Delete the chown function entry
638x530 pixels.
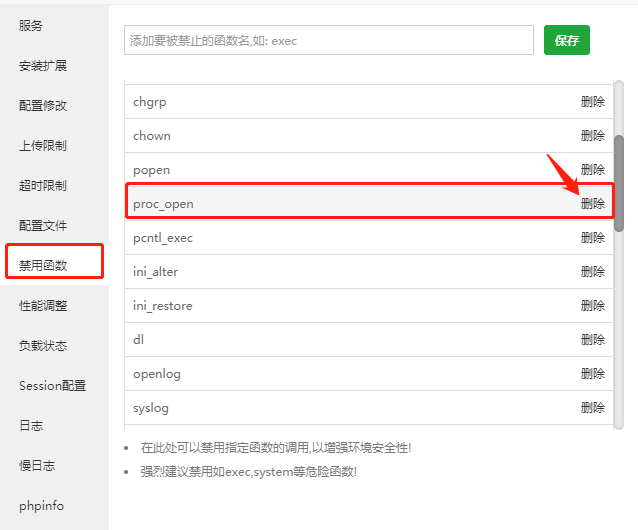coord(592,135)
